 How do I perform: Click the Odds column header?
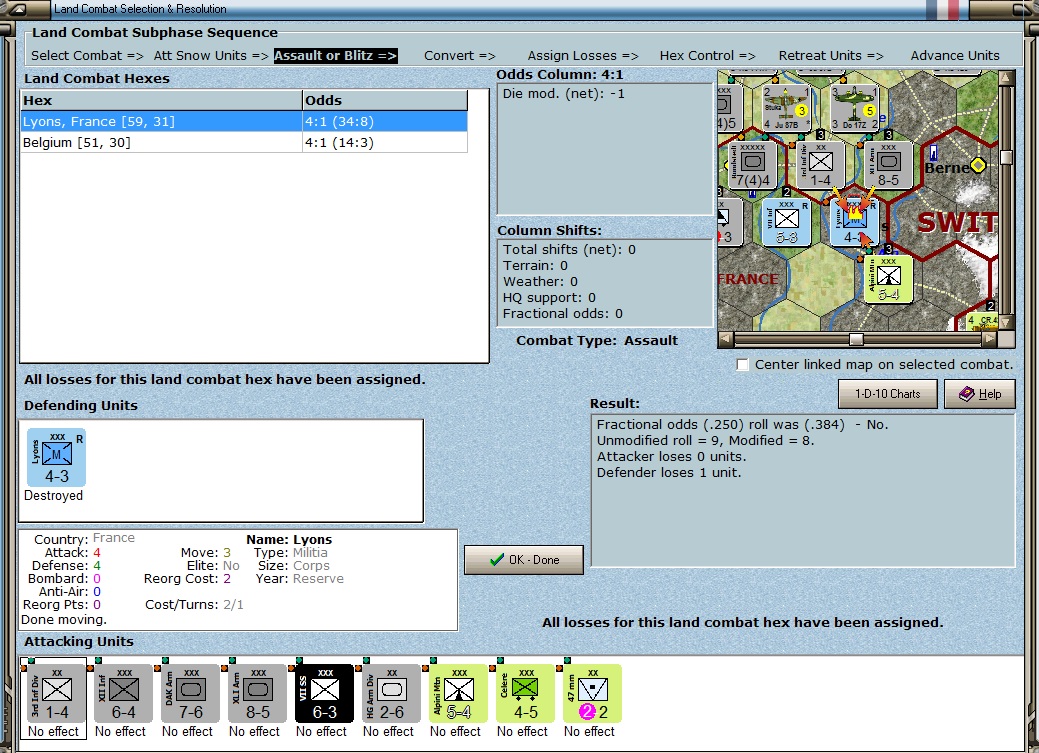385,100
